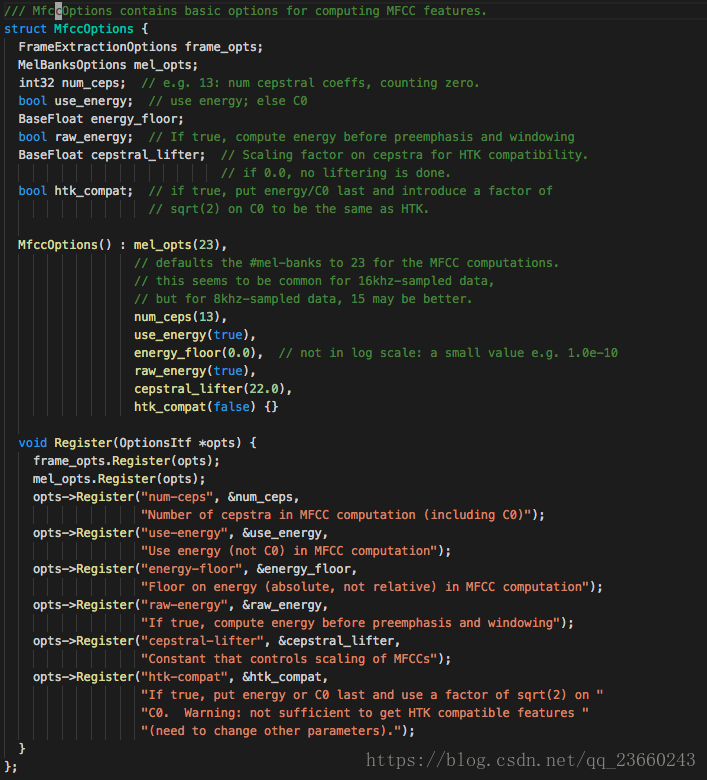Click the "cepstral-lifter" string literal
707x780 pixels.
pyautogui.click(x=202, y=641)
